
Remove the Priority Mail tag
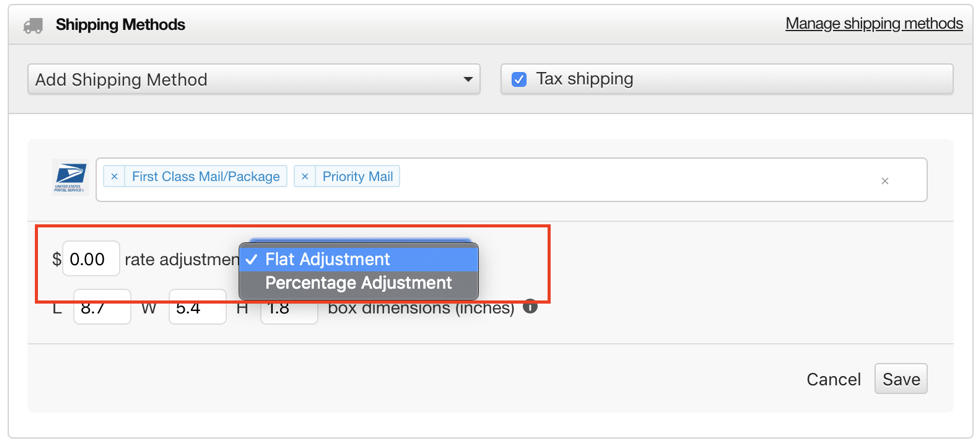pos(304,176)
